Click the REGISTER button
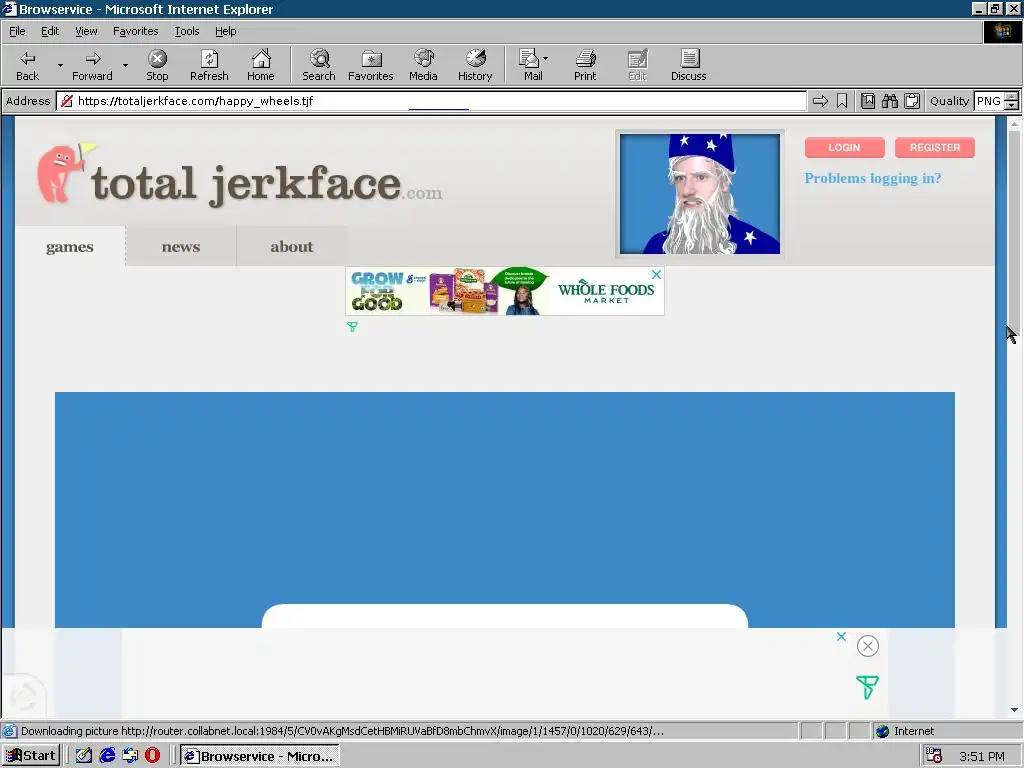 (x=935, y=148)
